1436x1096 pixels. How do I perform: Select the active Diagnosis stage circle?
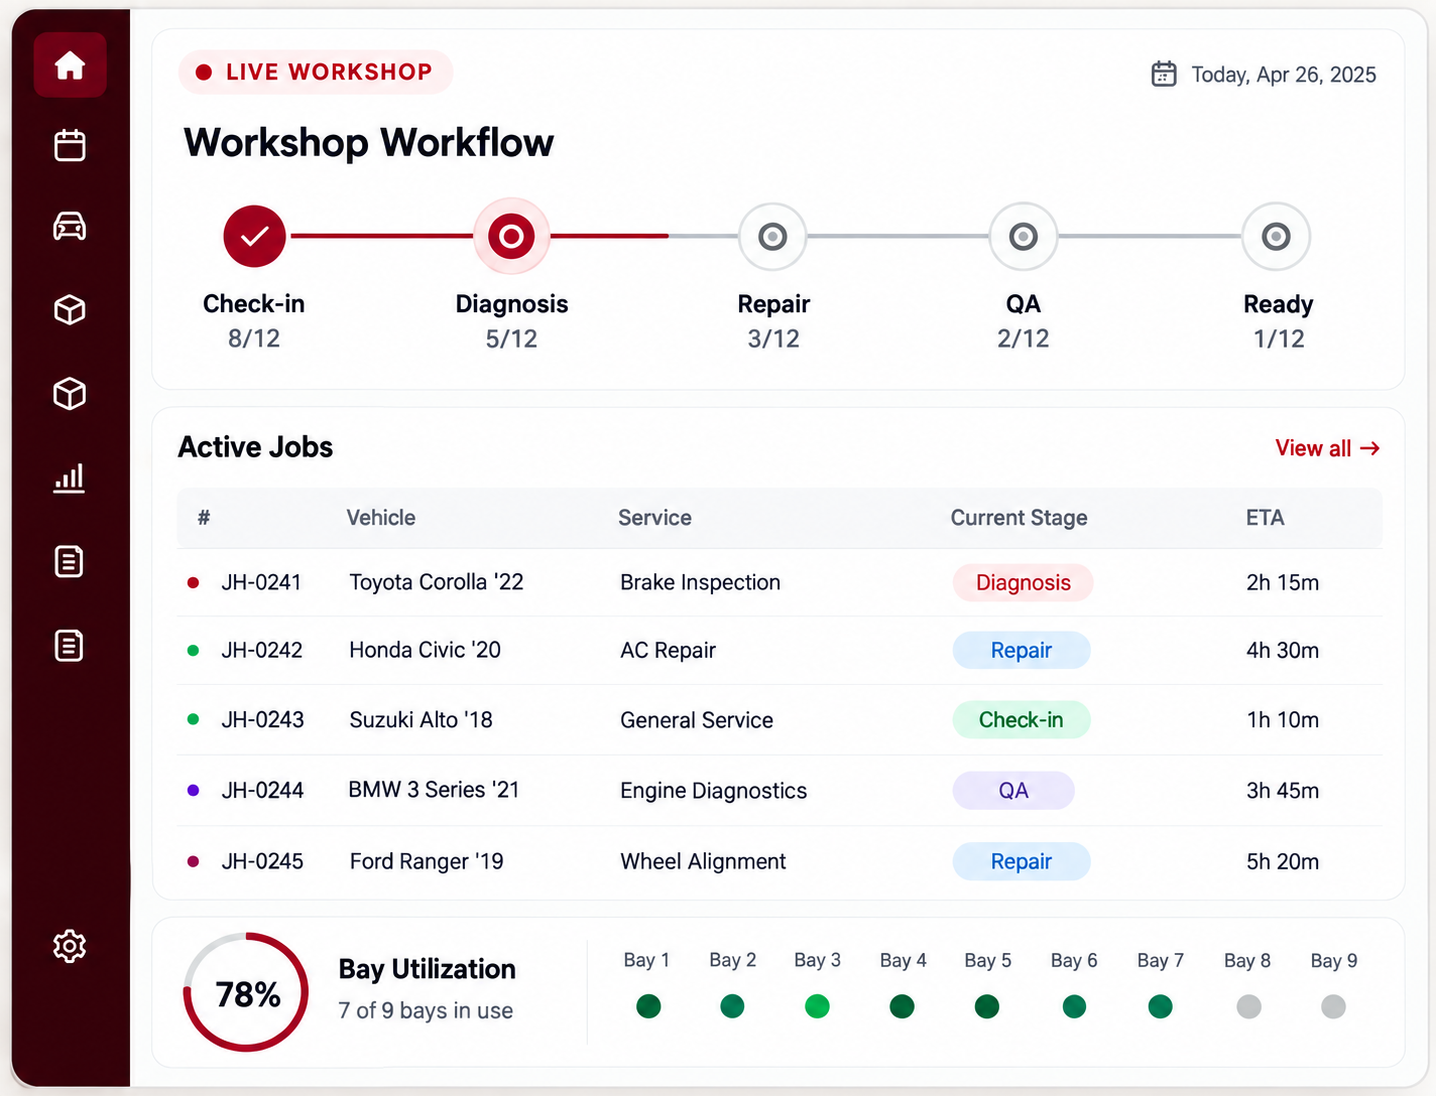(511, 236)
